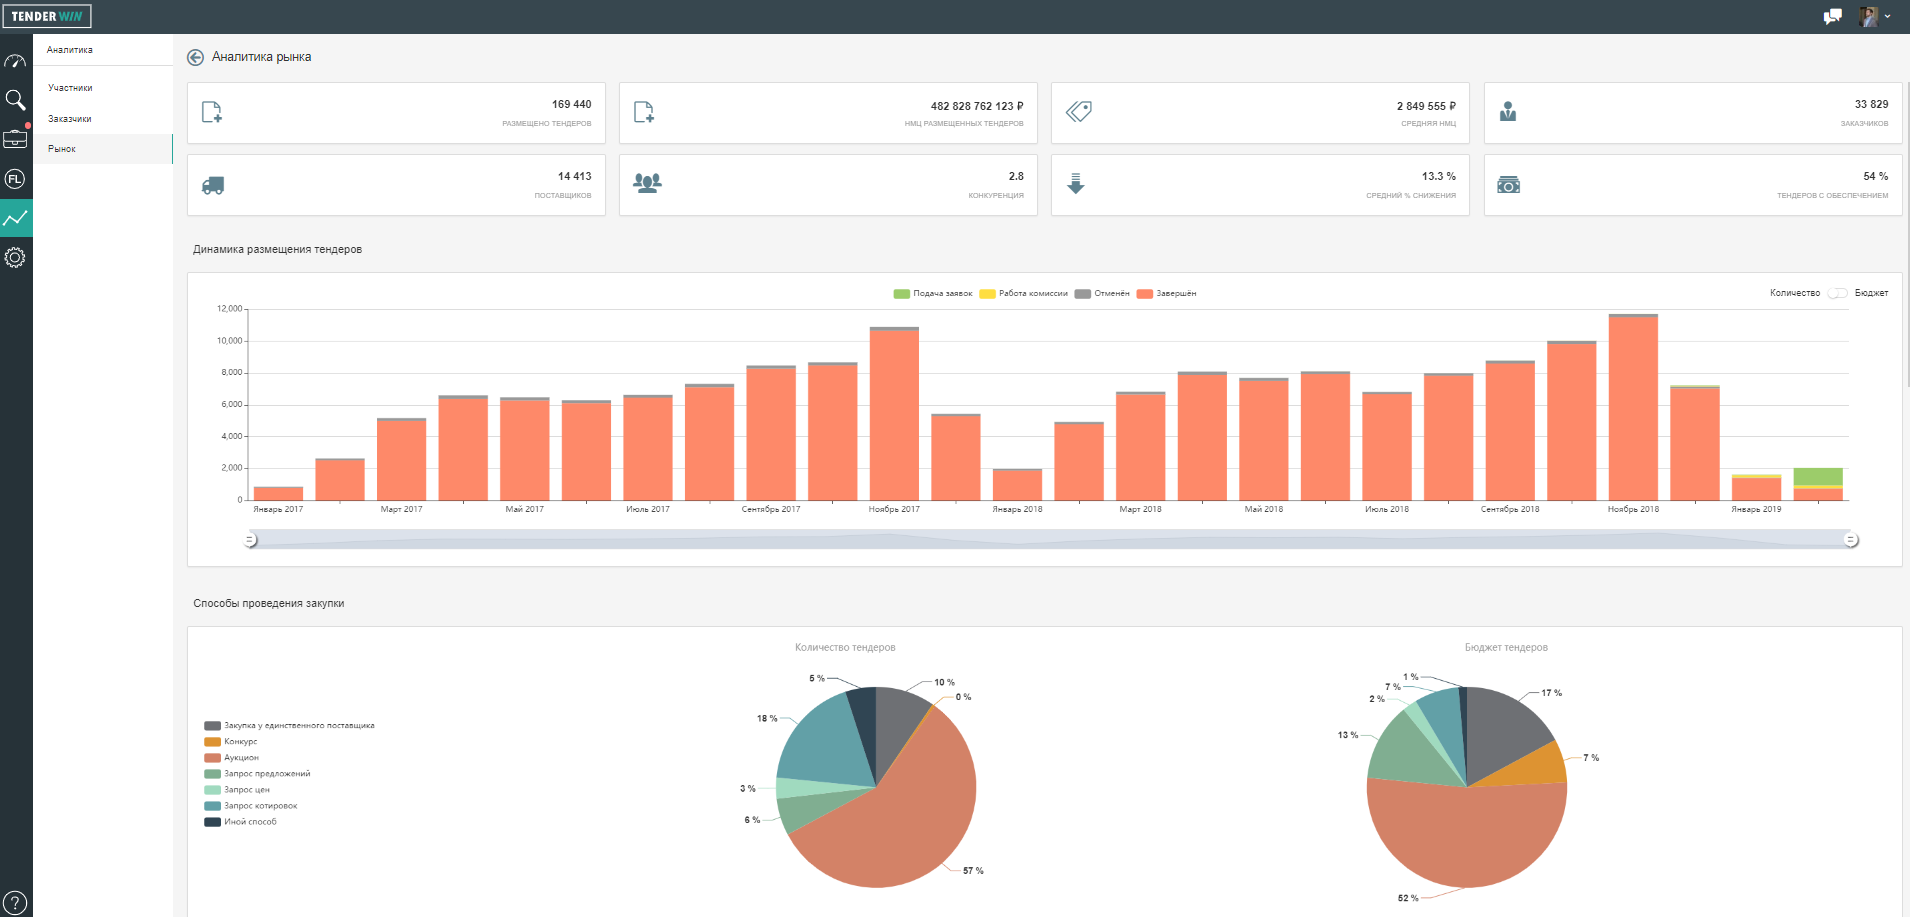Image resolution: width=1910 pixels, height=917 pixels.
Task: Open the briefcase section with notification dot
Action: click(x=15, y=139)
